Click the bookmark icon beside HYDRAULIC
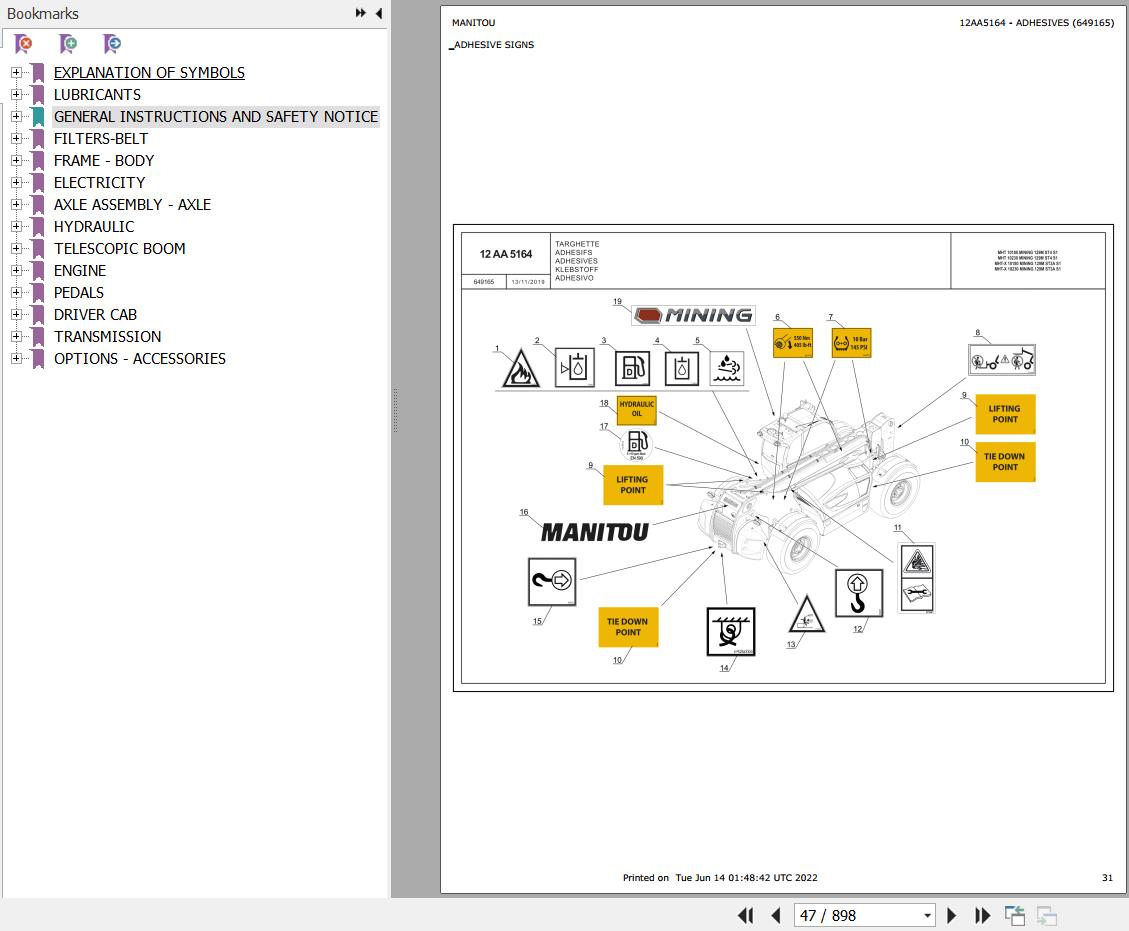Screen dimensions: 1129x931 coord(38,227)
